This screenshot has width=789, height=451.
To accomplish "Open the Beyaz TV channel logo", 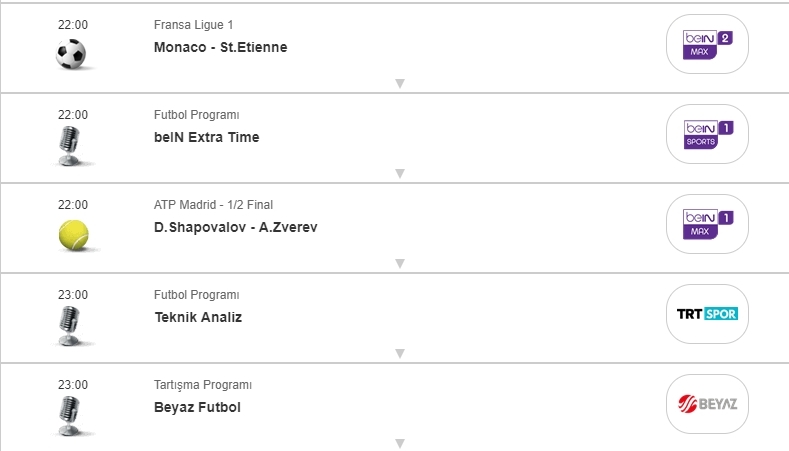I will pyautogui.click(x=707, y=404).
